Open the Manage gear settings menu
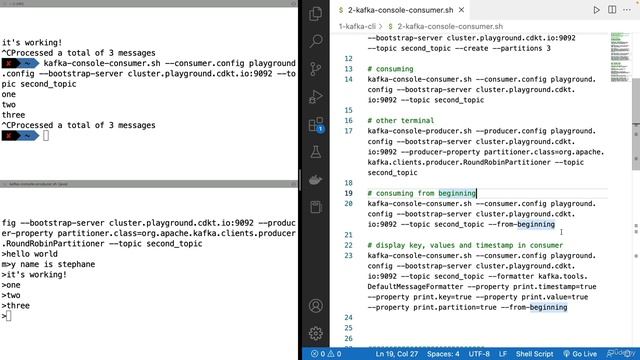This screenshot has height=360, width=640. [x=316, y=333]
